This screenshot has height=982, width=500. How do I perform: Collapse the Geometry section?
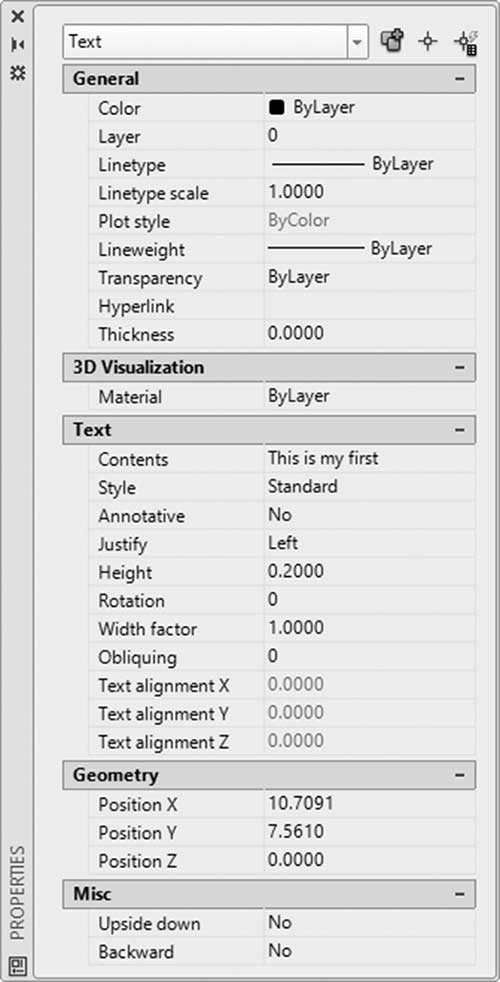461,775
